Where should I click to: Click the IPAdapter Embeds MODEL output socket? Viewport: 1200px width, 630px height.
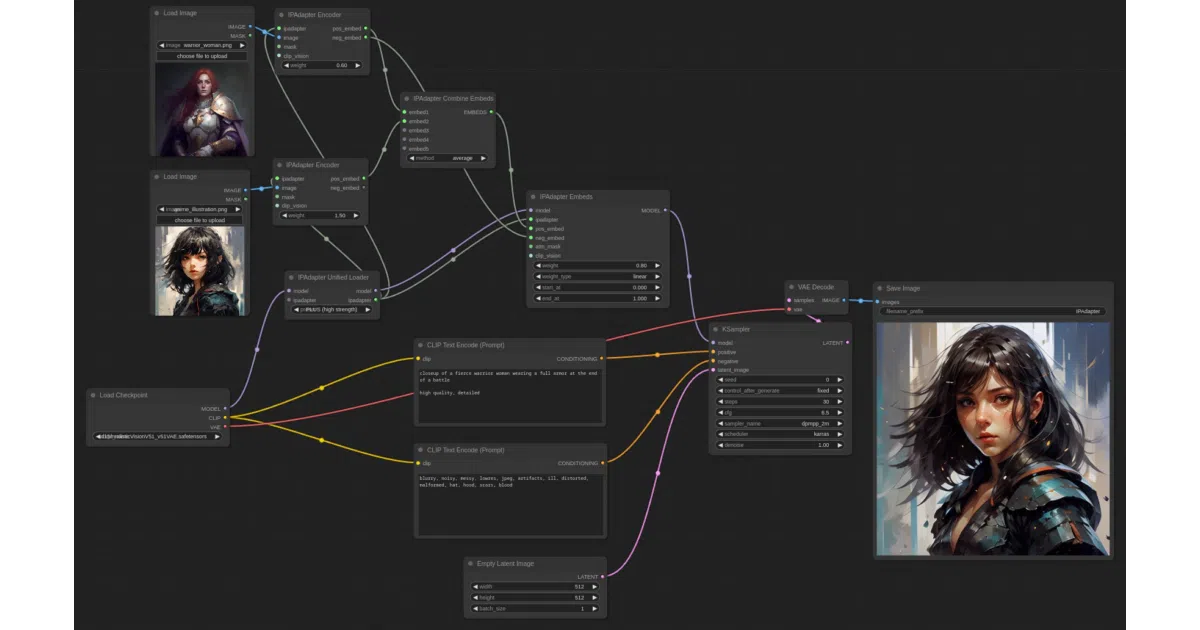point(665,210)
